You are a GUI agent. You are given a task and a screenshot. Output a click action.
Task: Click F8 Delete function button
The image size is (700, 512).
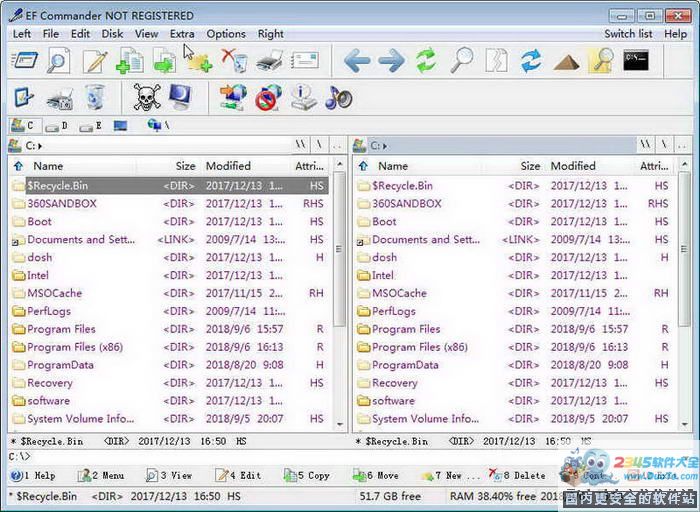pos(517,476)
